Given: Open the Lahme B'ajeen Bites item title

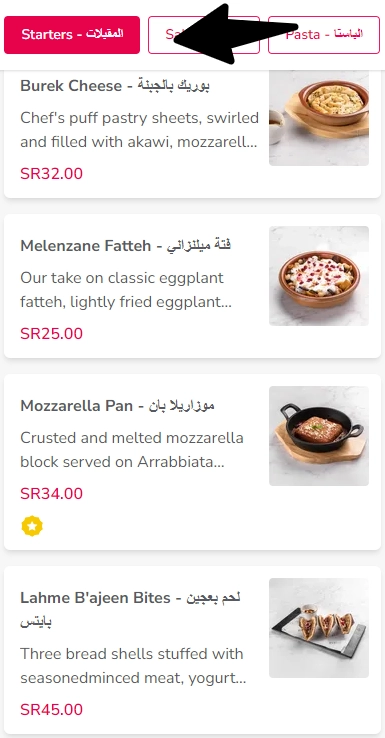Looking at the screenshot, I should 130,610.
